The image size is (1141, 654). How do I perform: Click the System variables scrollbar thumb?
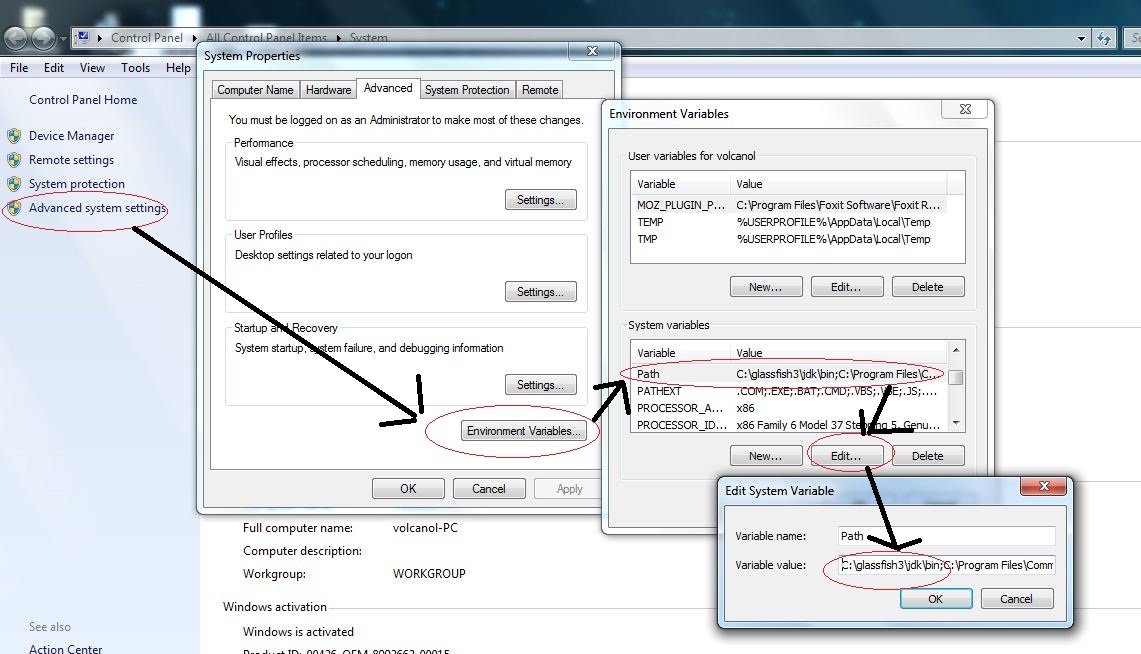956,377
